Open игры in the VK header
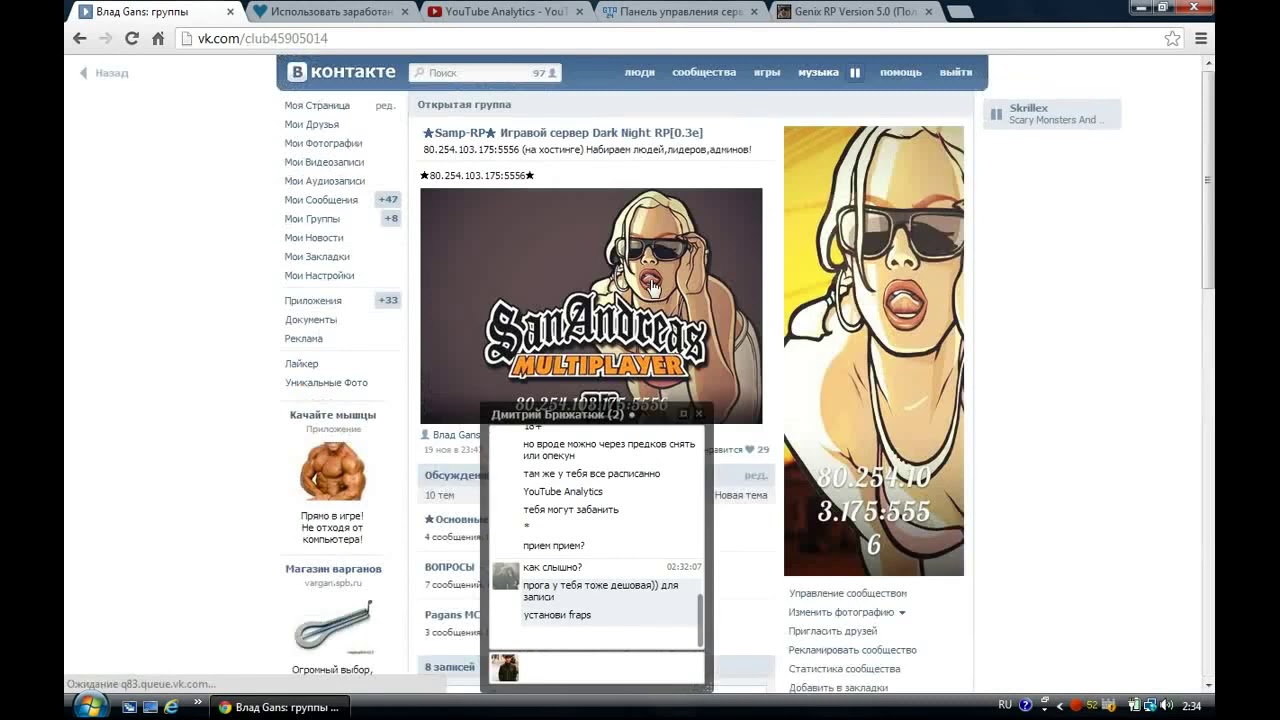Image resolution: width=1280 pixels, height=720 pixels. (x=767, y=72)
